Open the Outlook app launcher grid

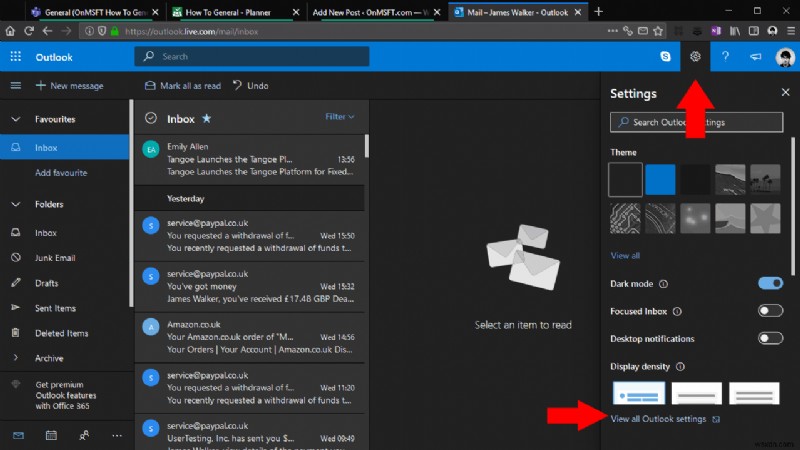pos(15,57)
